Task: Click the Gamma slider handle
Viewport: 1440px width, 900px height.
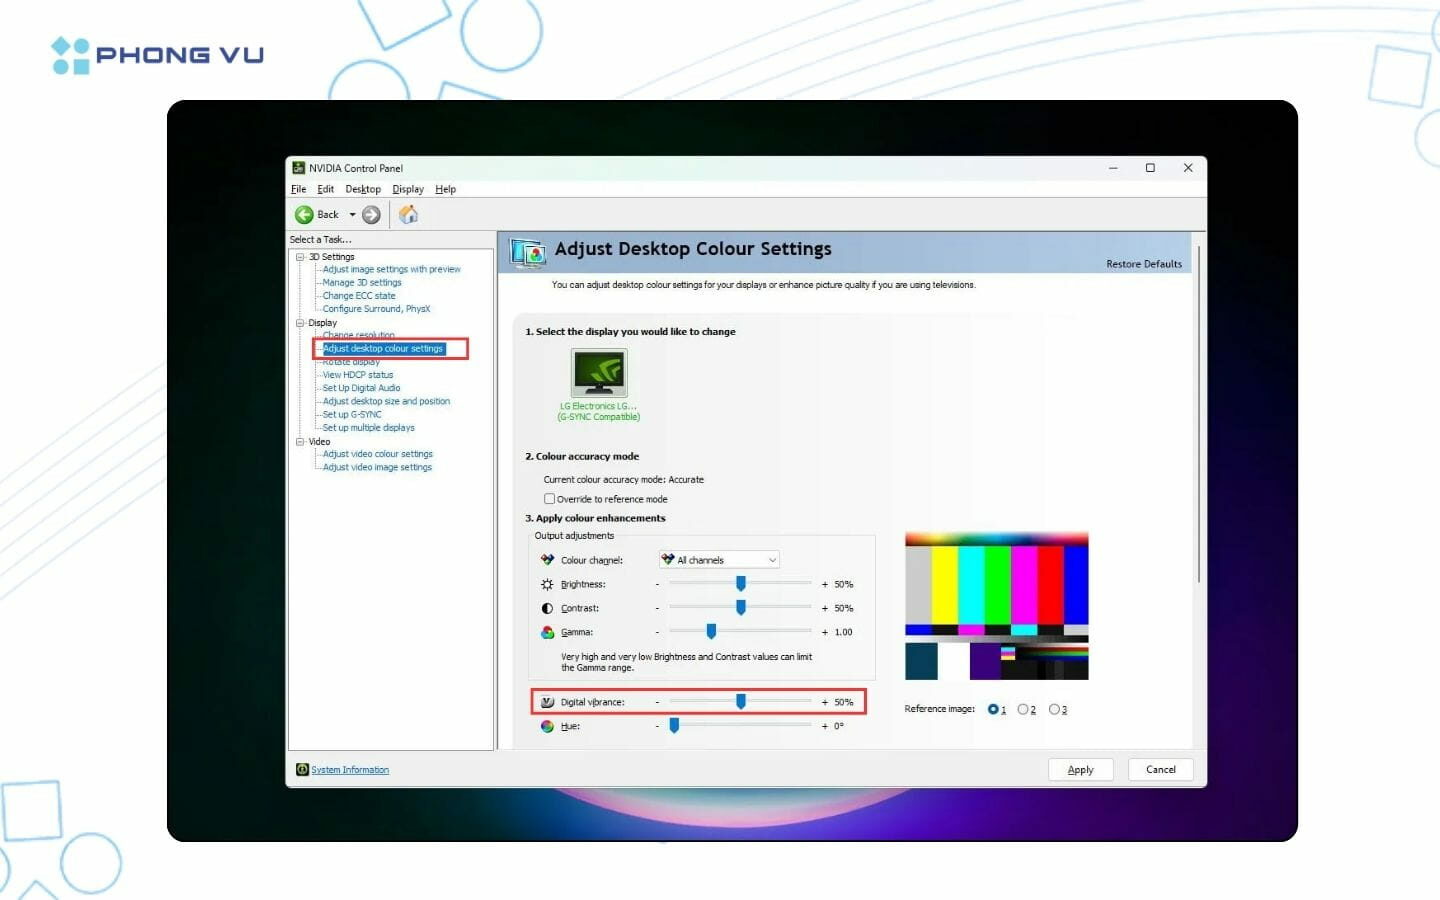Action: pyautogui.click(x=711, y=632)
